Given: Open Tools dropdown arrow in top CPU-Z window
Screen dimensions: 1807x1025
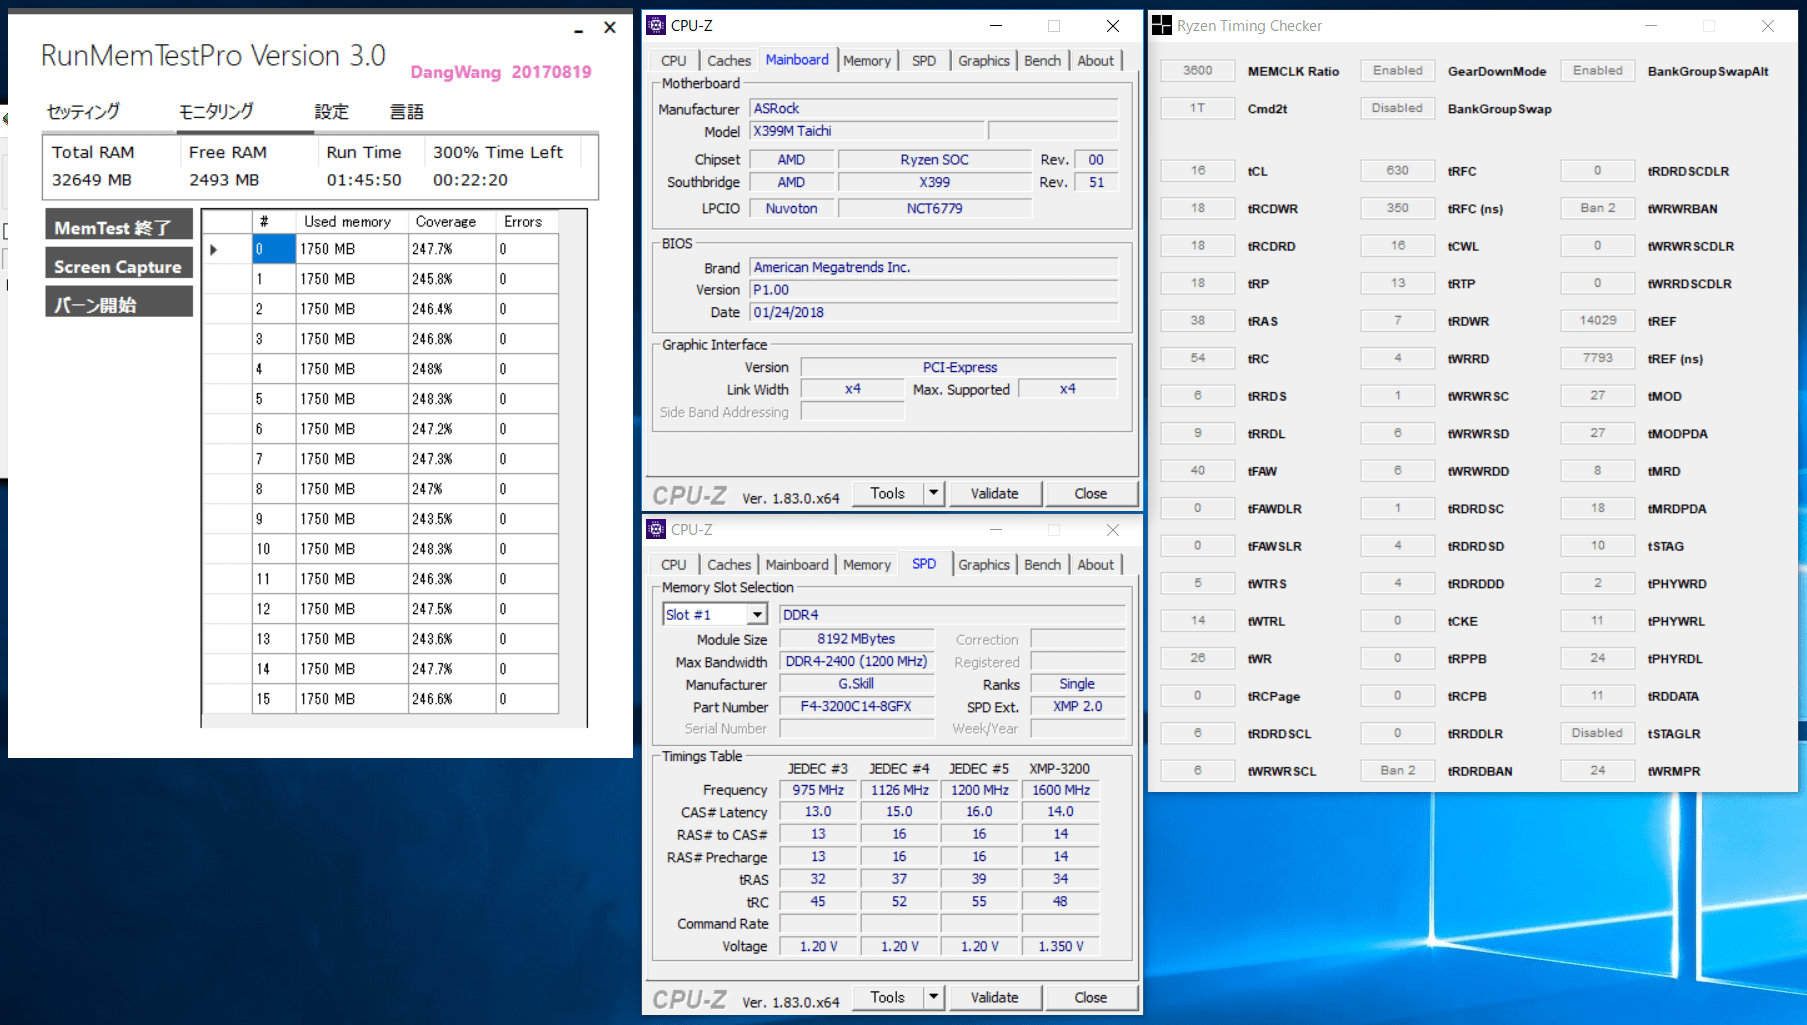Looking at the screenshot, I should pyautogui.click(x=934, y=493).
